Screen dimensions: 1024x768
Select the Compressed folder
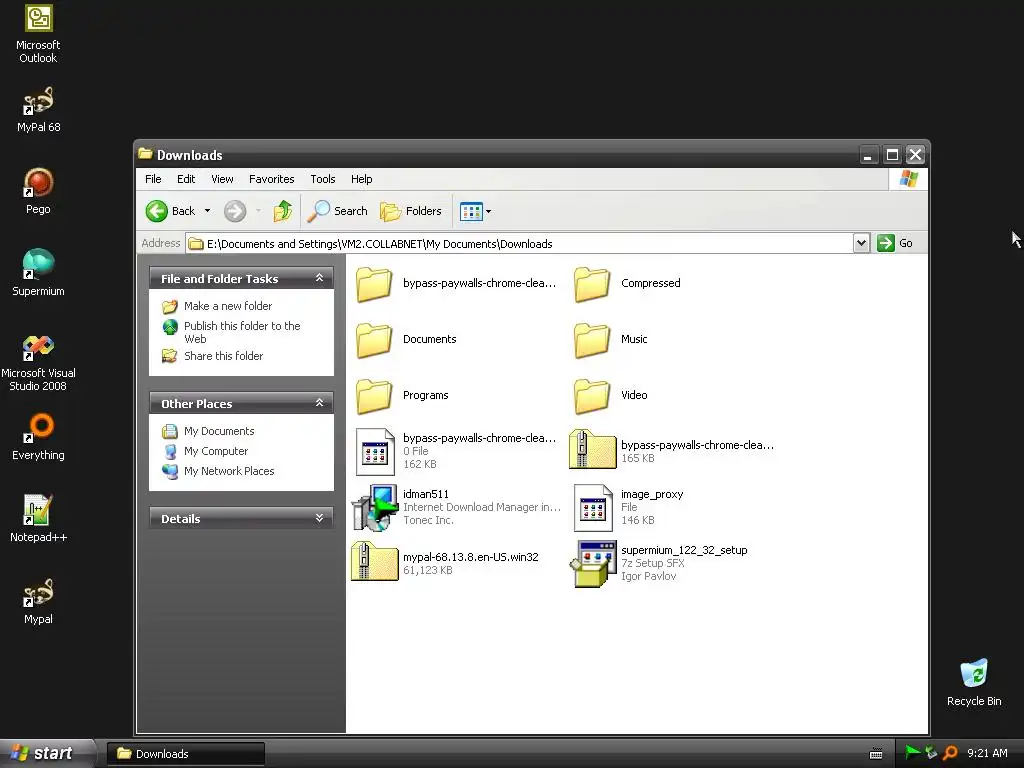coord(627,283)
